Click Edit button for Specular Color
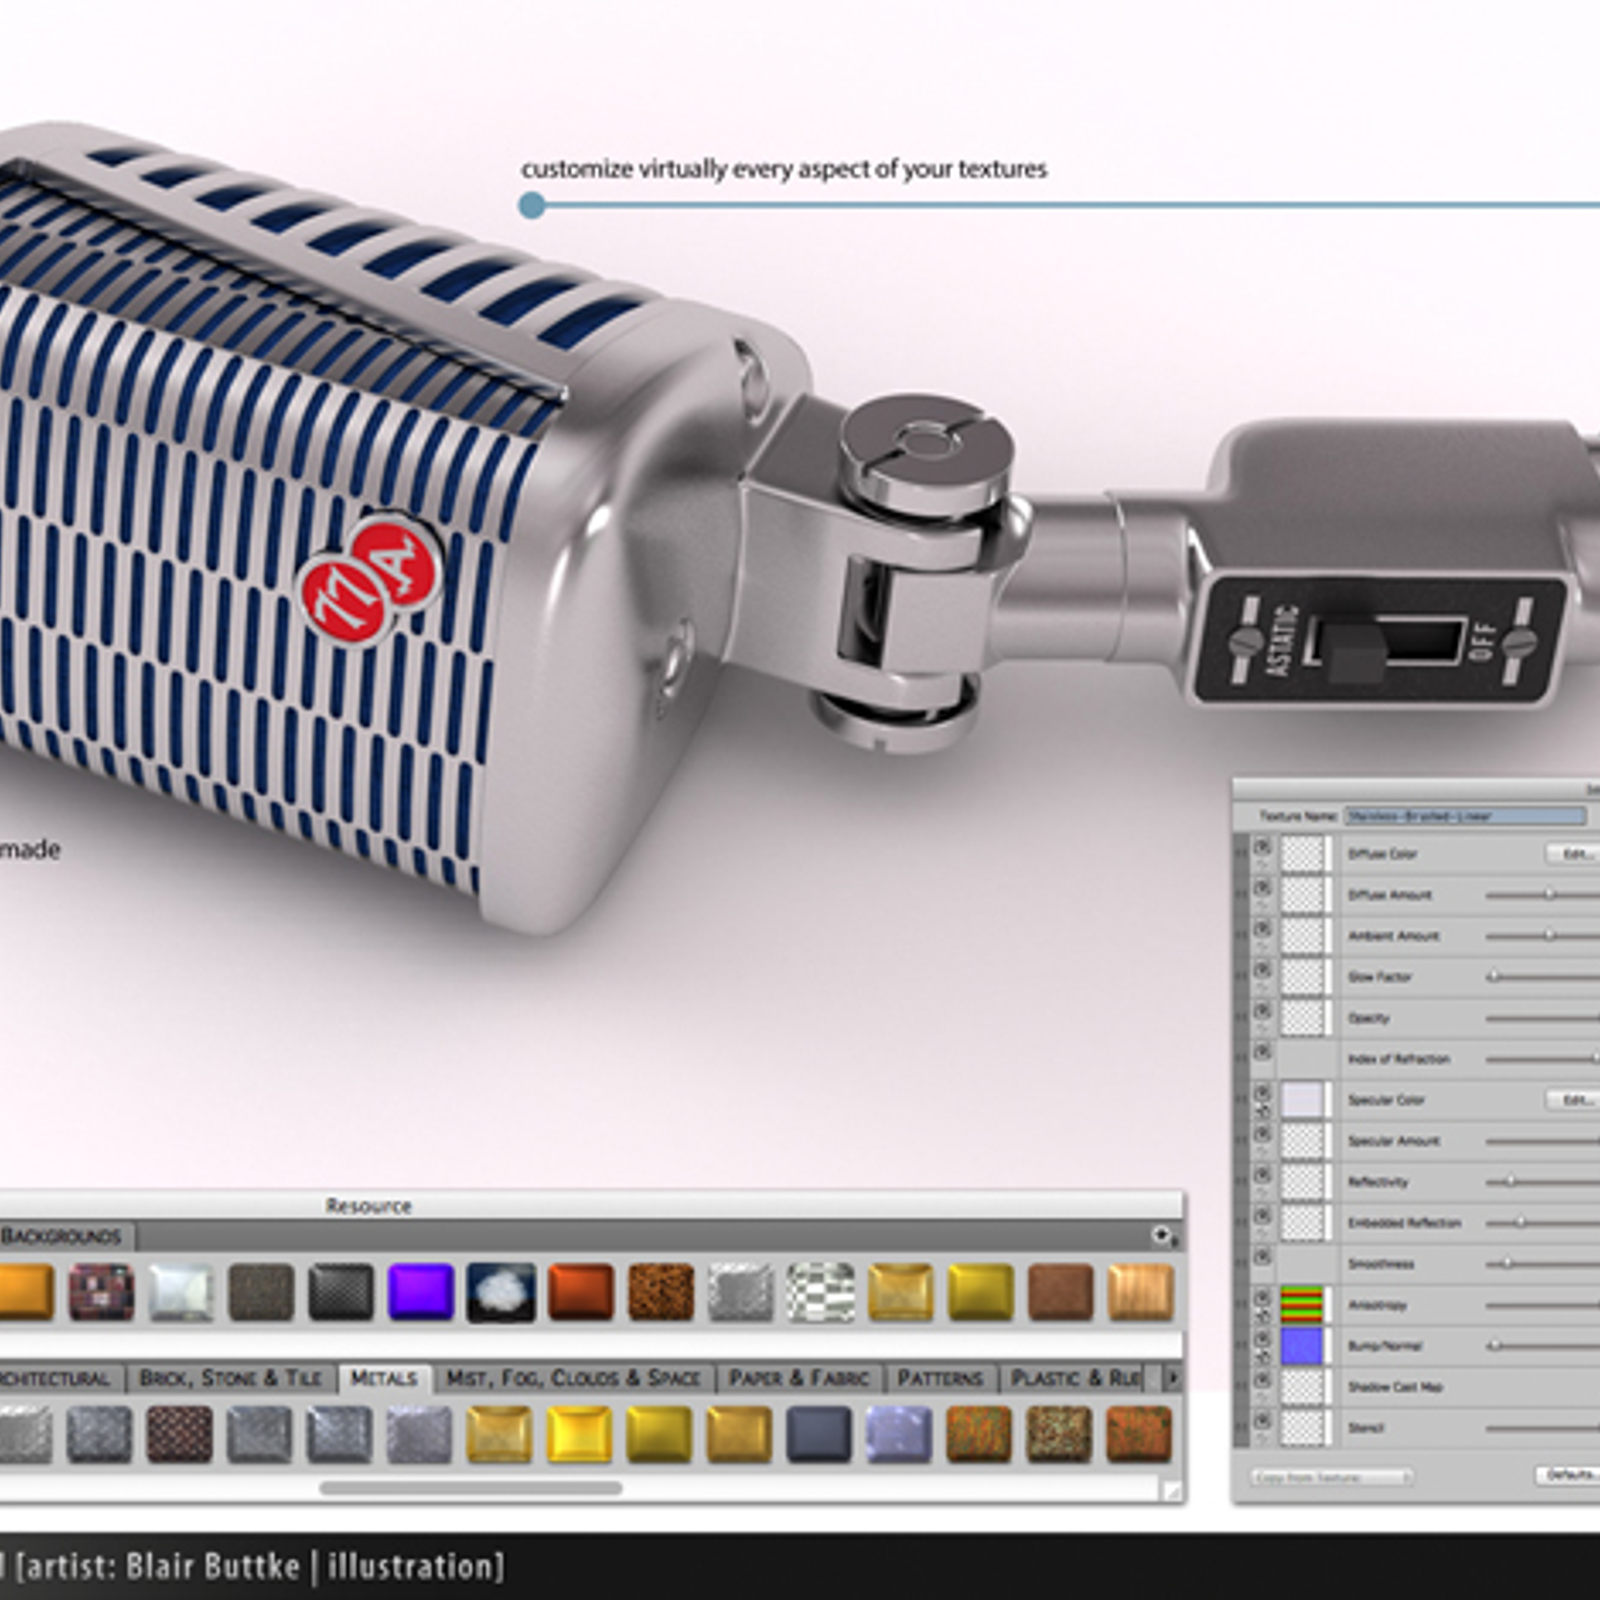The image size is (1600, 1600). coord(1574,1100)
